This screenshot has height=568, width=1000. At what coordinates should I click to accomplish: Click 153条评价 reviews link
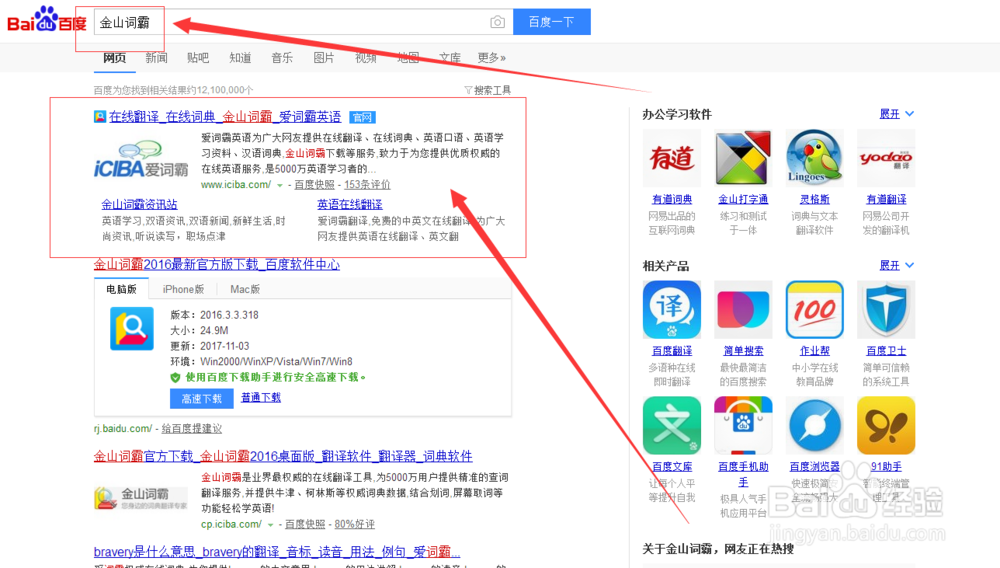coord(367,184)
